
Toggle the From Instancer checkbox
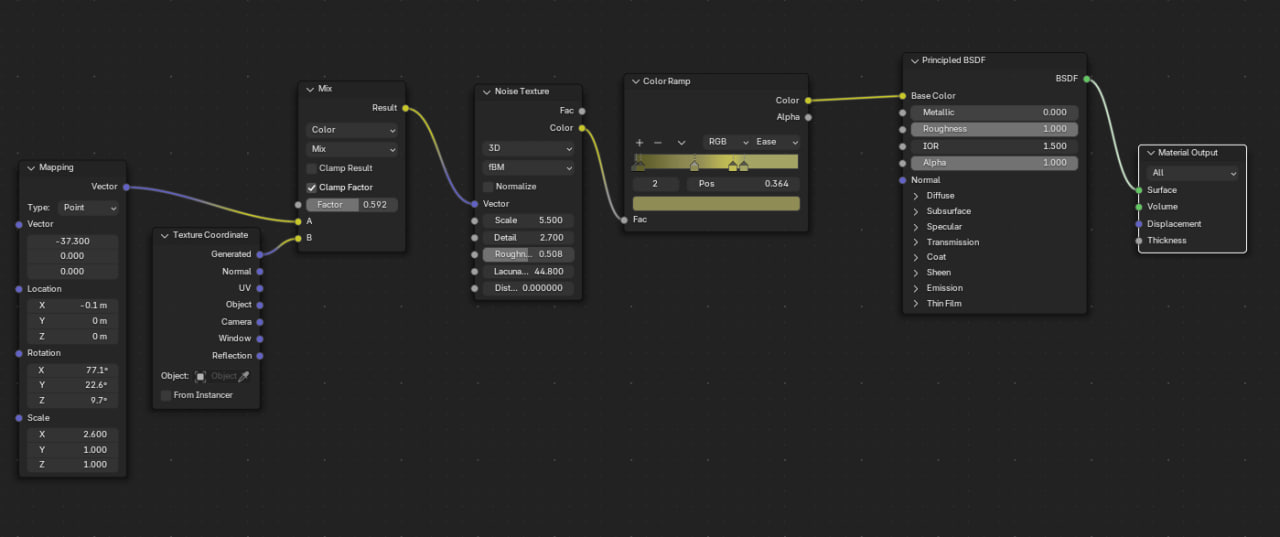point(166,395)
